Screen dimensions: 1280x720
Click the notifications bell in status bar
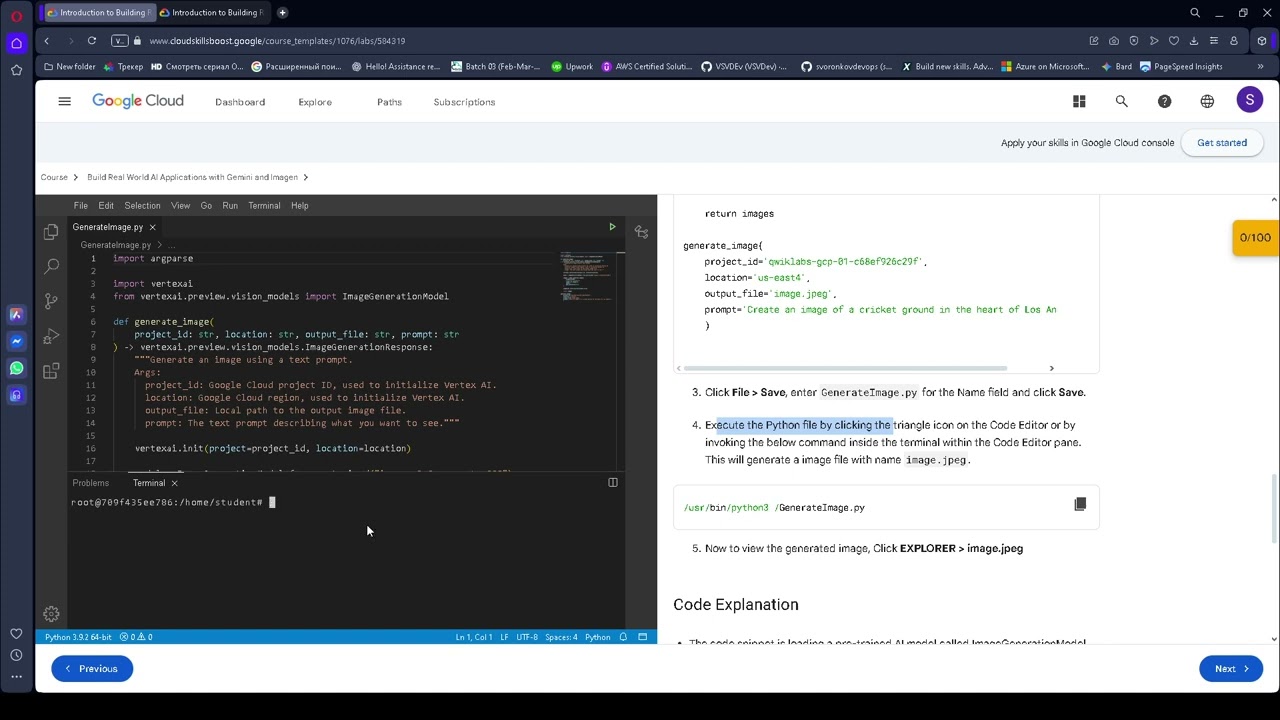point(623,637)
